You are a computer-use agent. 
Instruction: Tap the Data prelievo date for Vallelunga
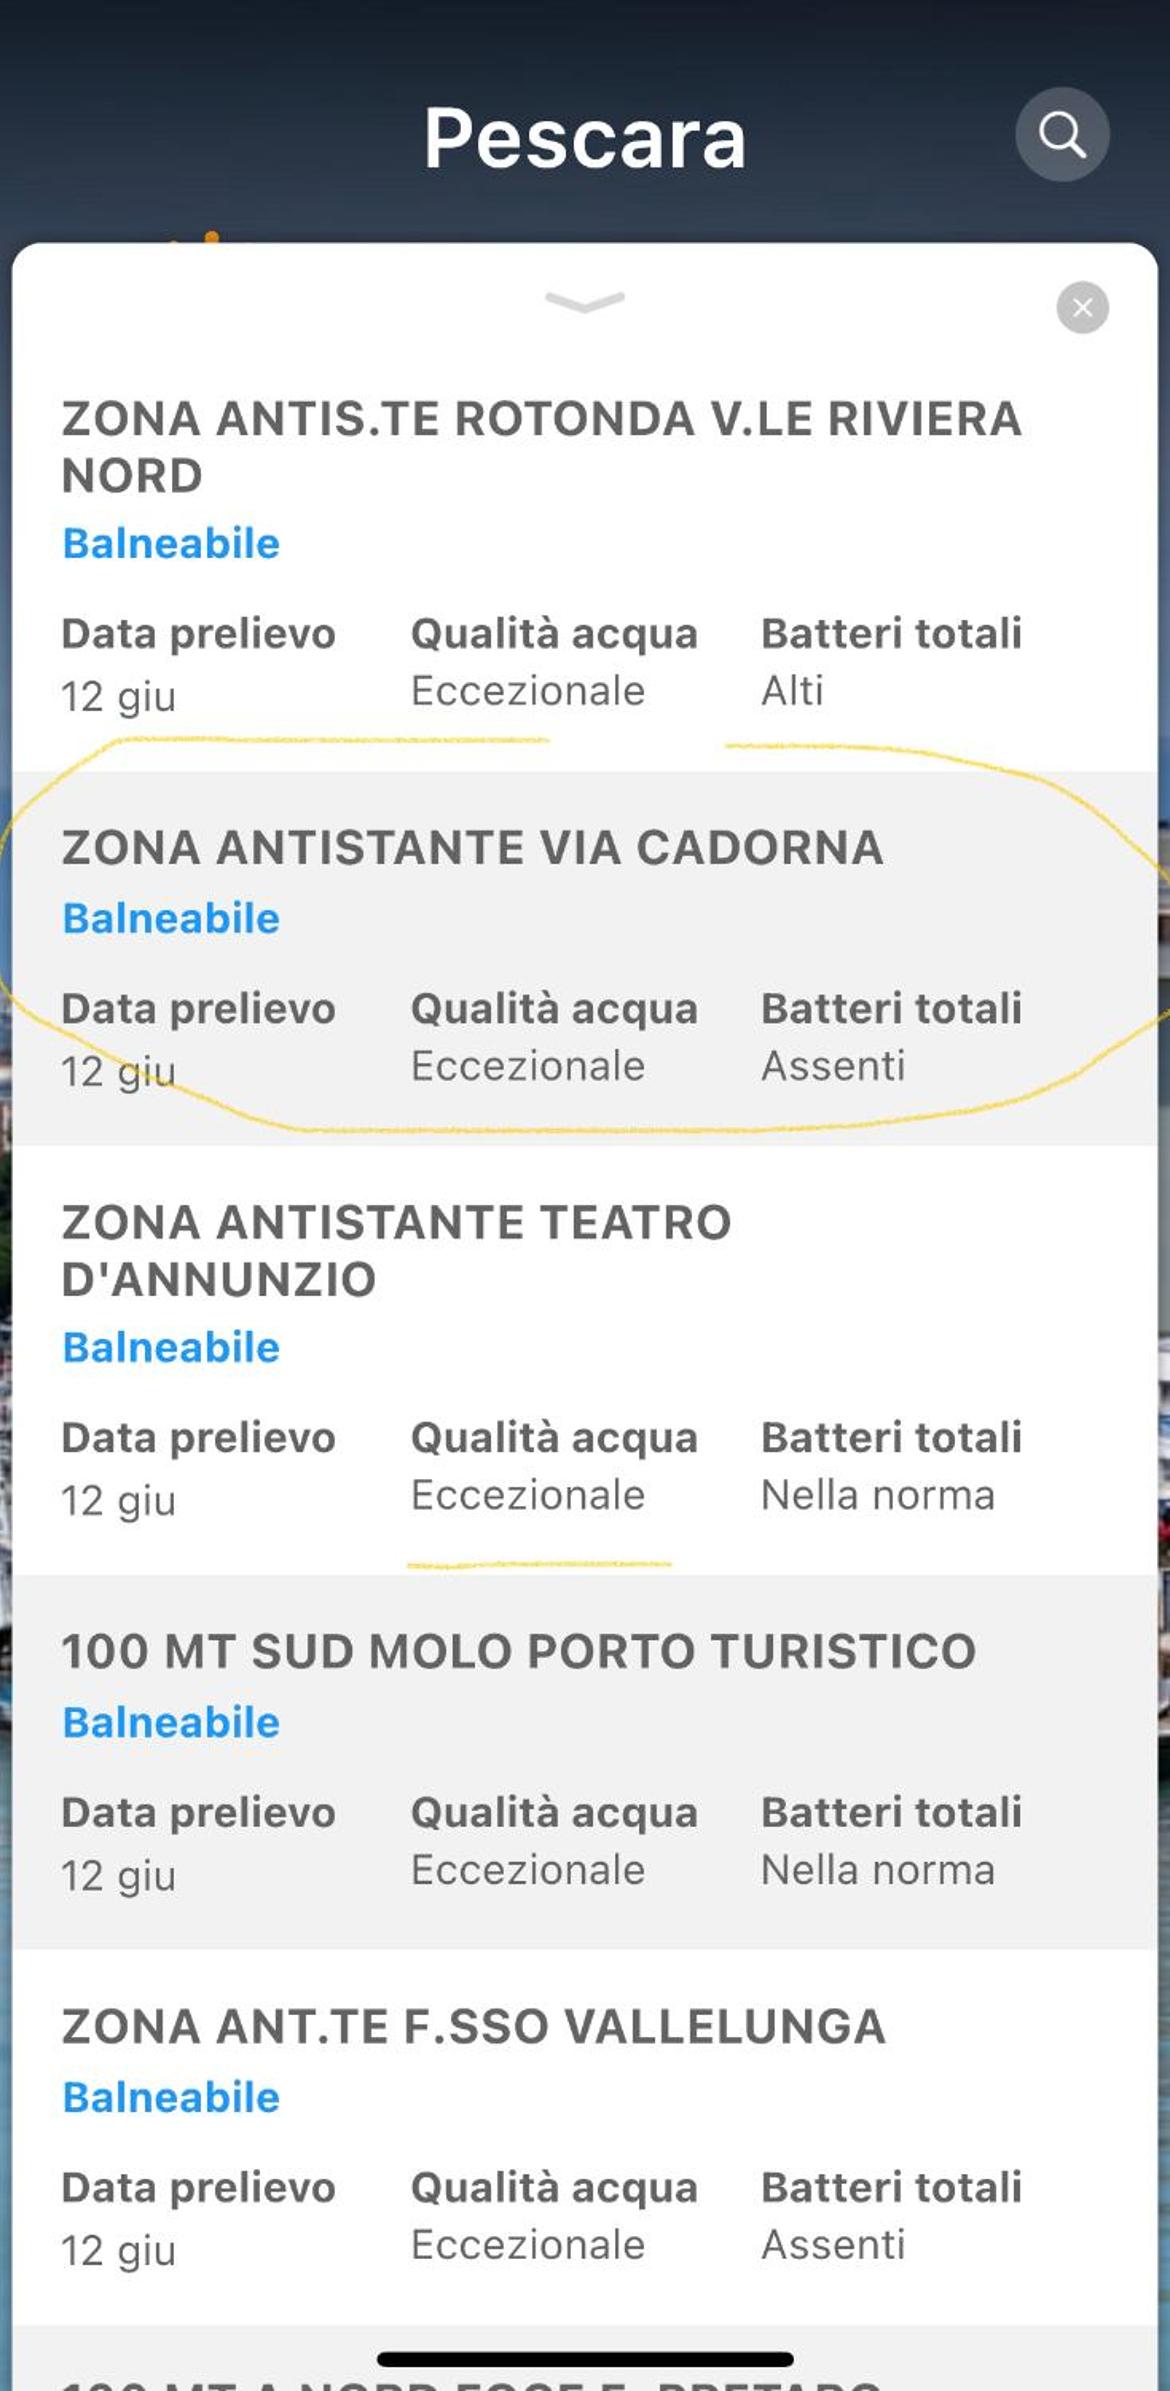(118, 2251)
